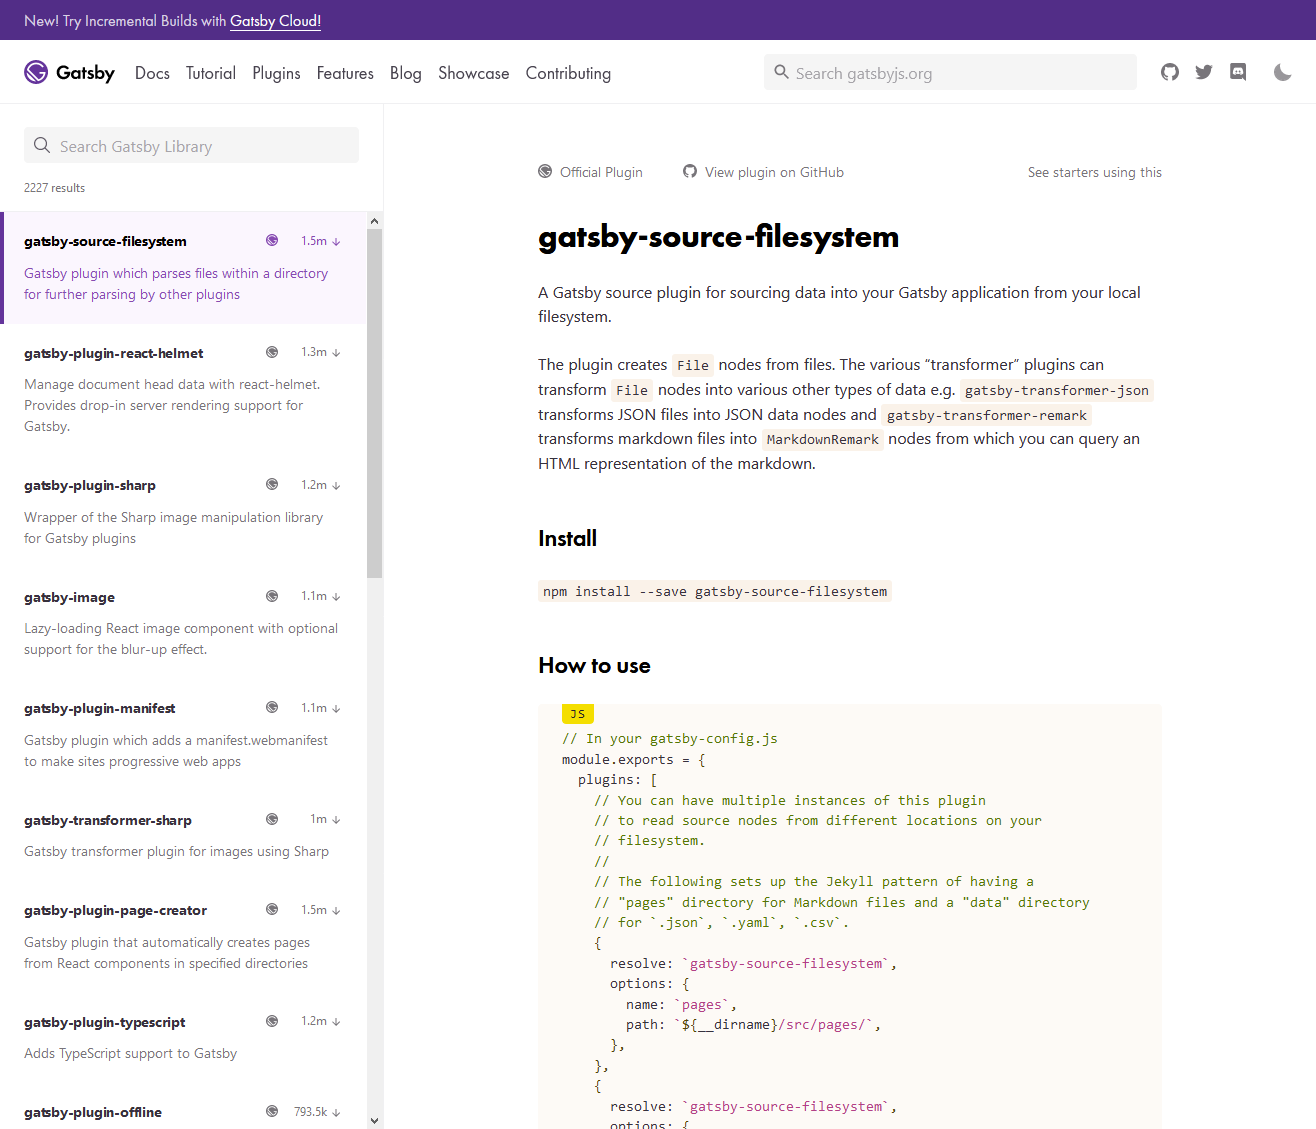1316x1129 pixels.
Task: Click the sidebar scrollbar down arrow
Action: tap(375, 1121)
